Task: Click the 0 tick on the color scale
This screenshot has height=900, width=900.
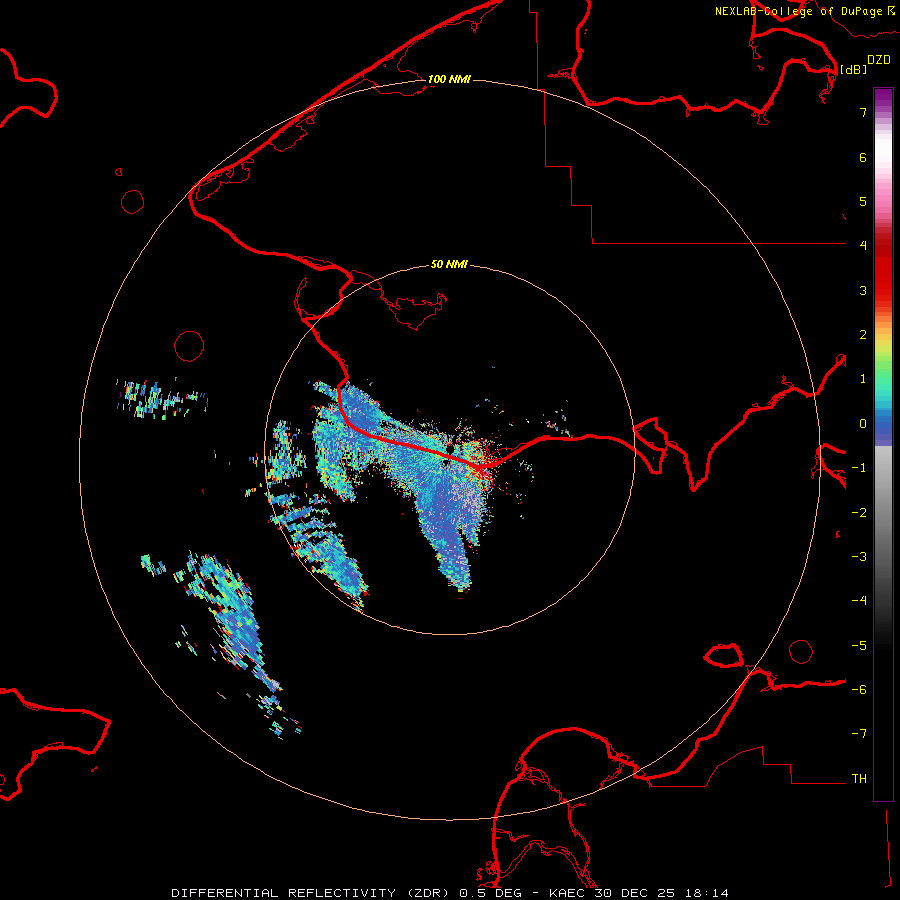Action: [863, 424]
